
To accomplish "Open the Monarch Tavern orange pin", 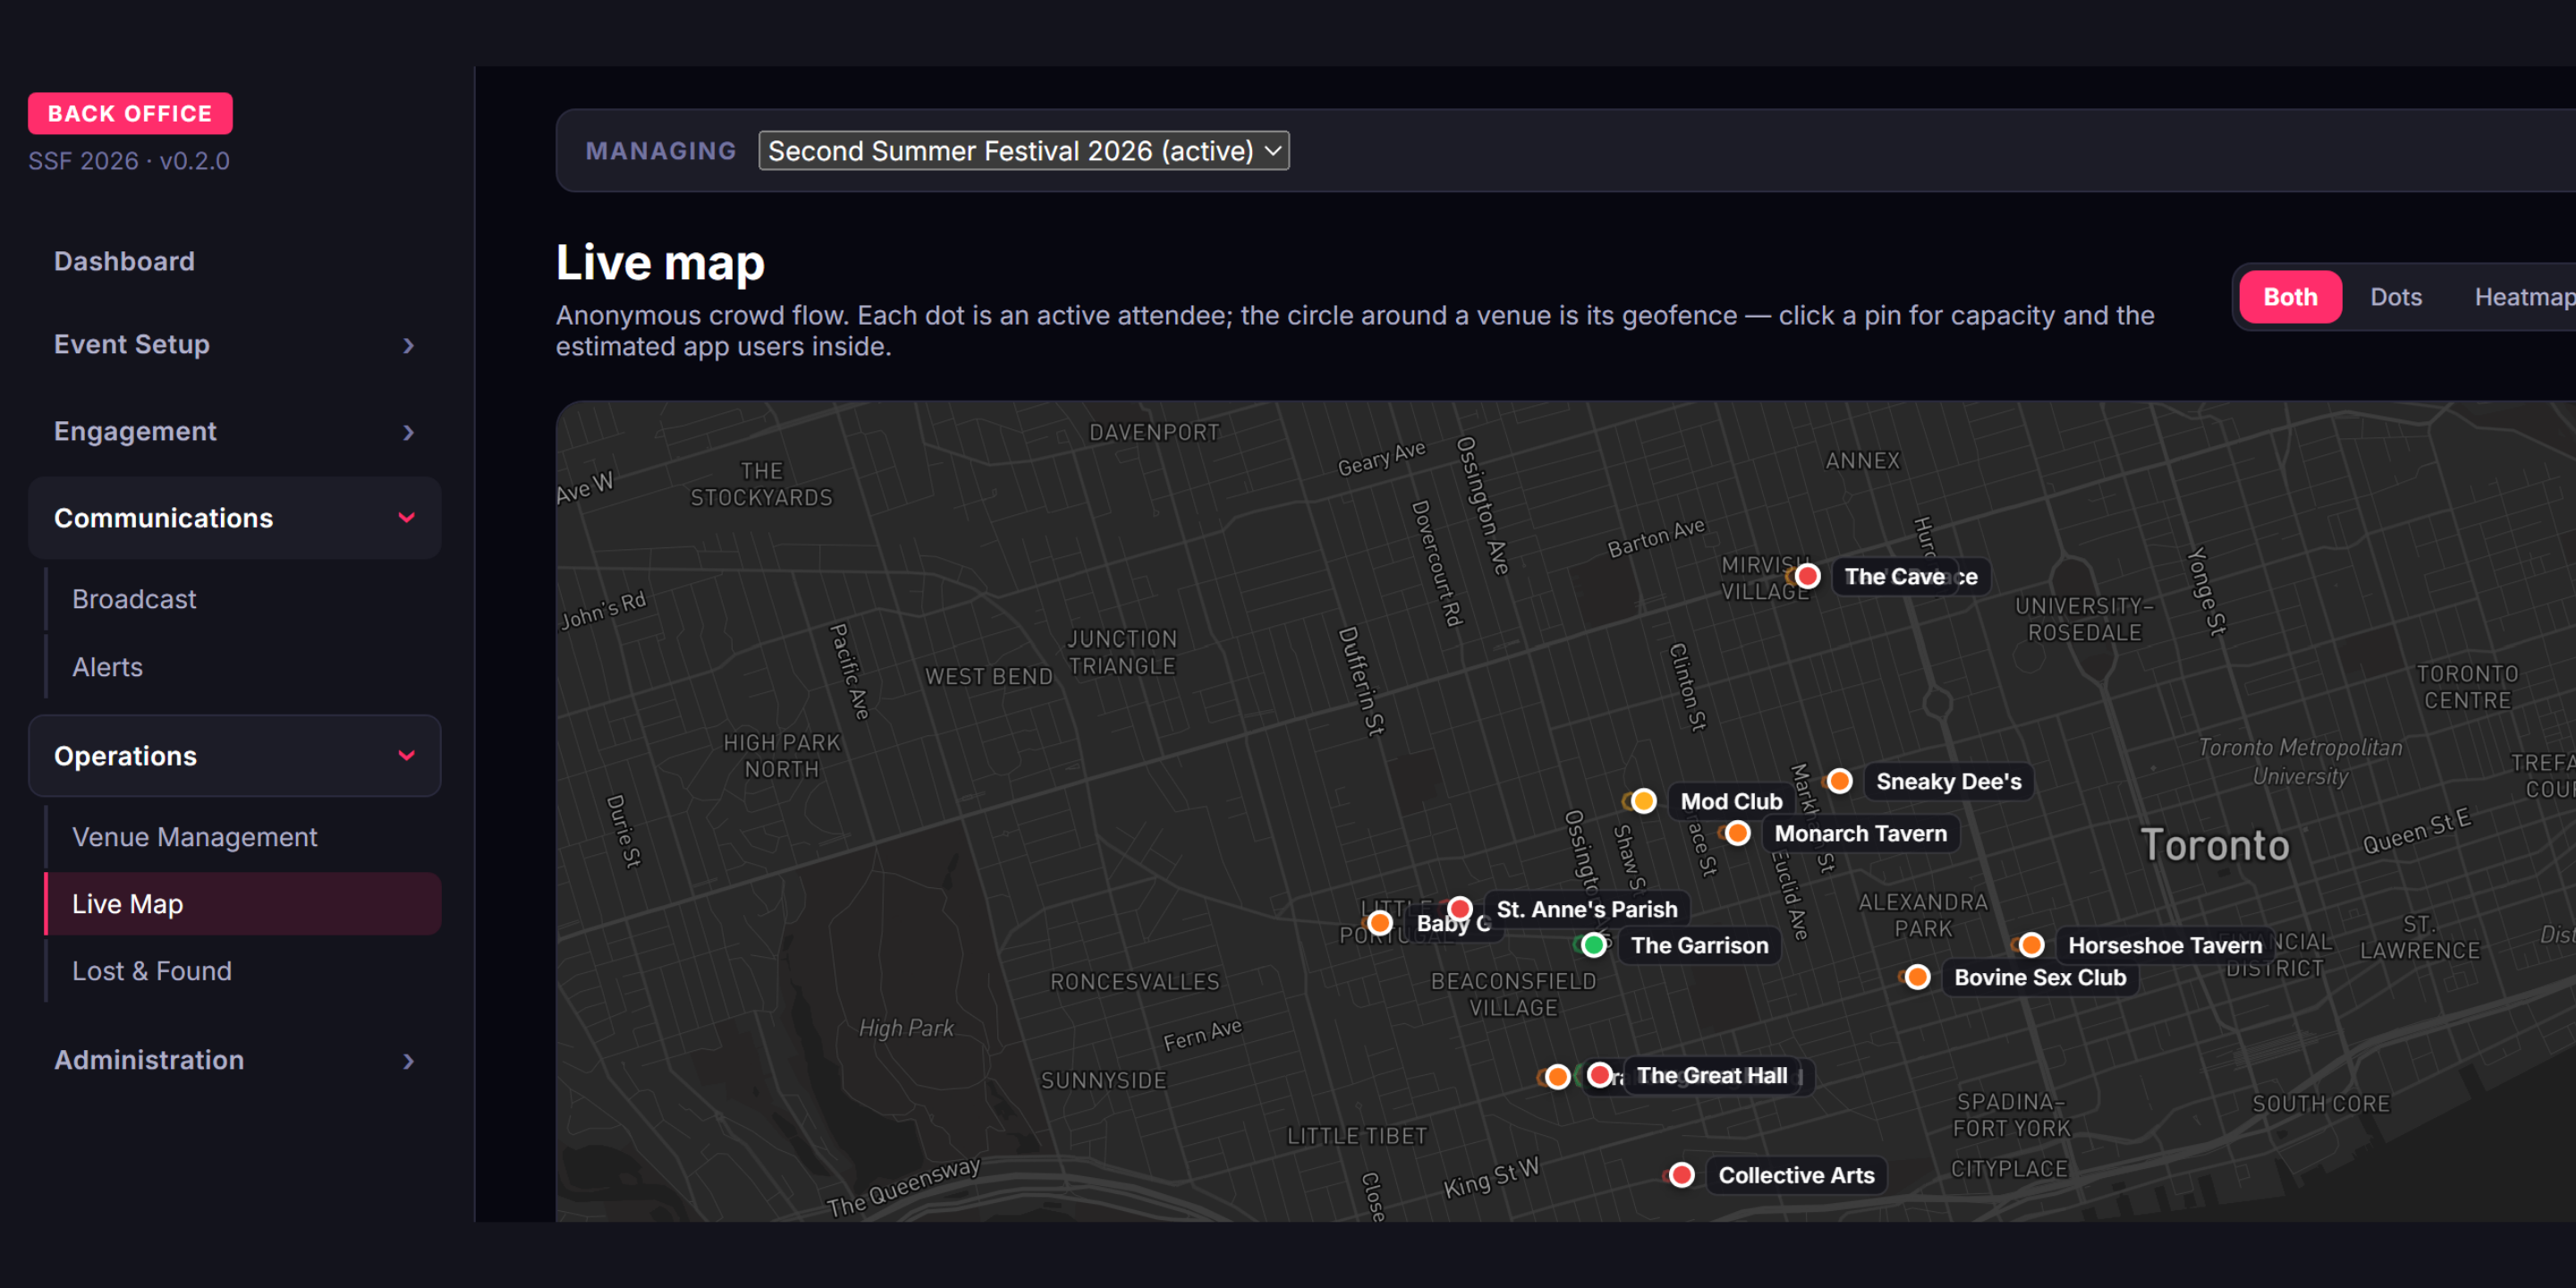I will pyautogui.click(x=1737, y=833).
